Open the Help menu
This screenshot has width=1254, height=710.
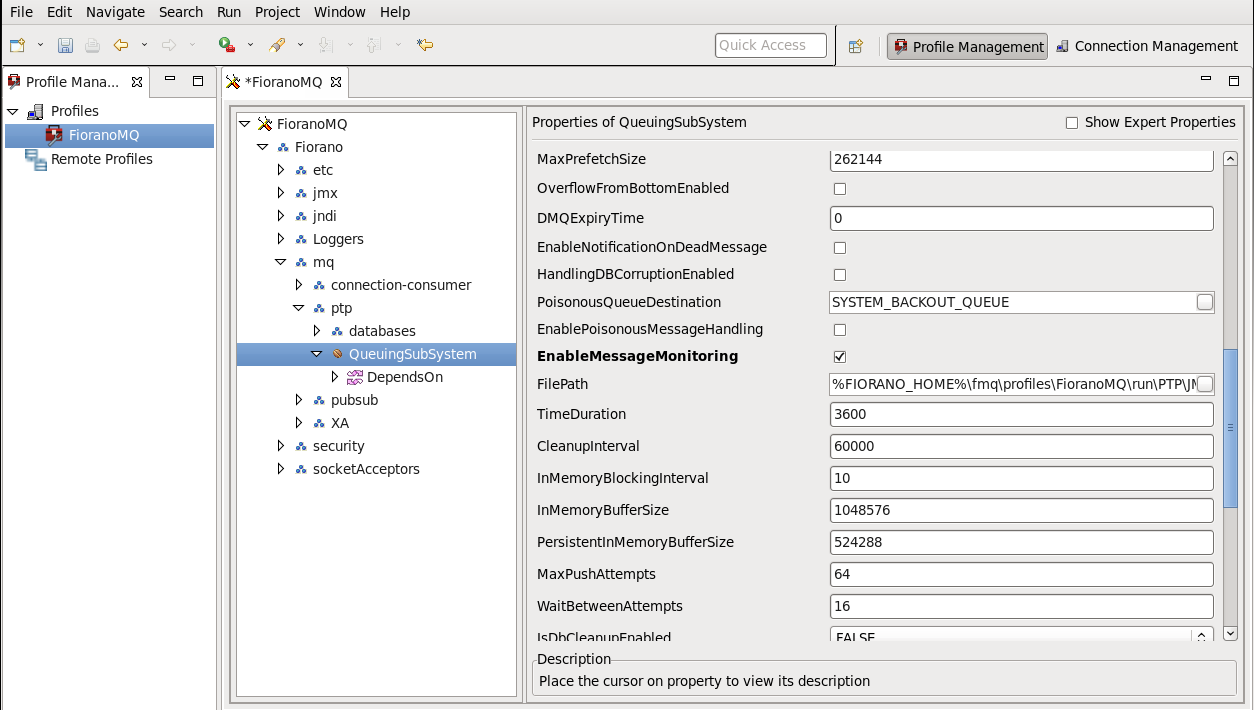[395, 12]
